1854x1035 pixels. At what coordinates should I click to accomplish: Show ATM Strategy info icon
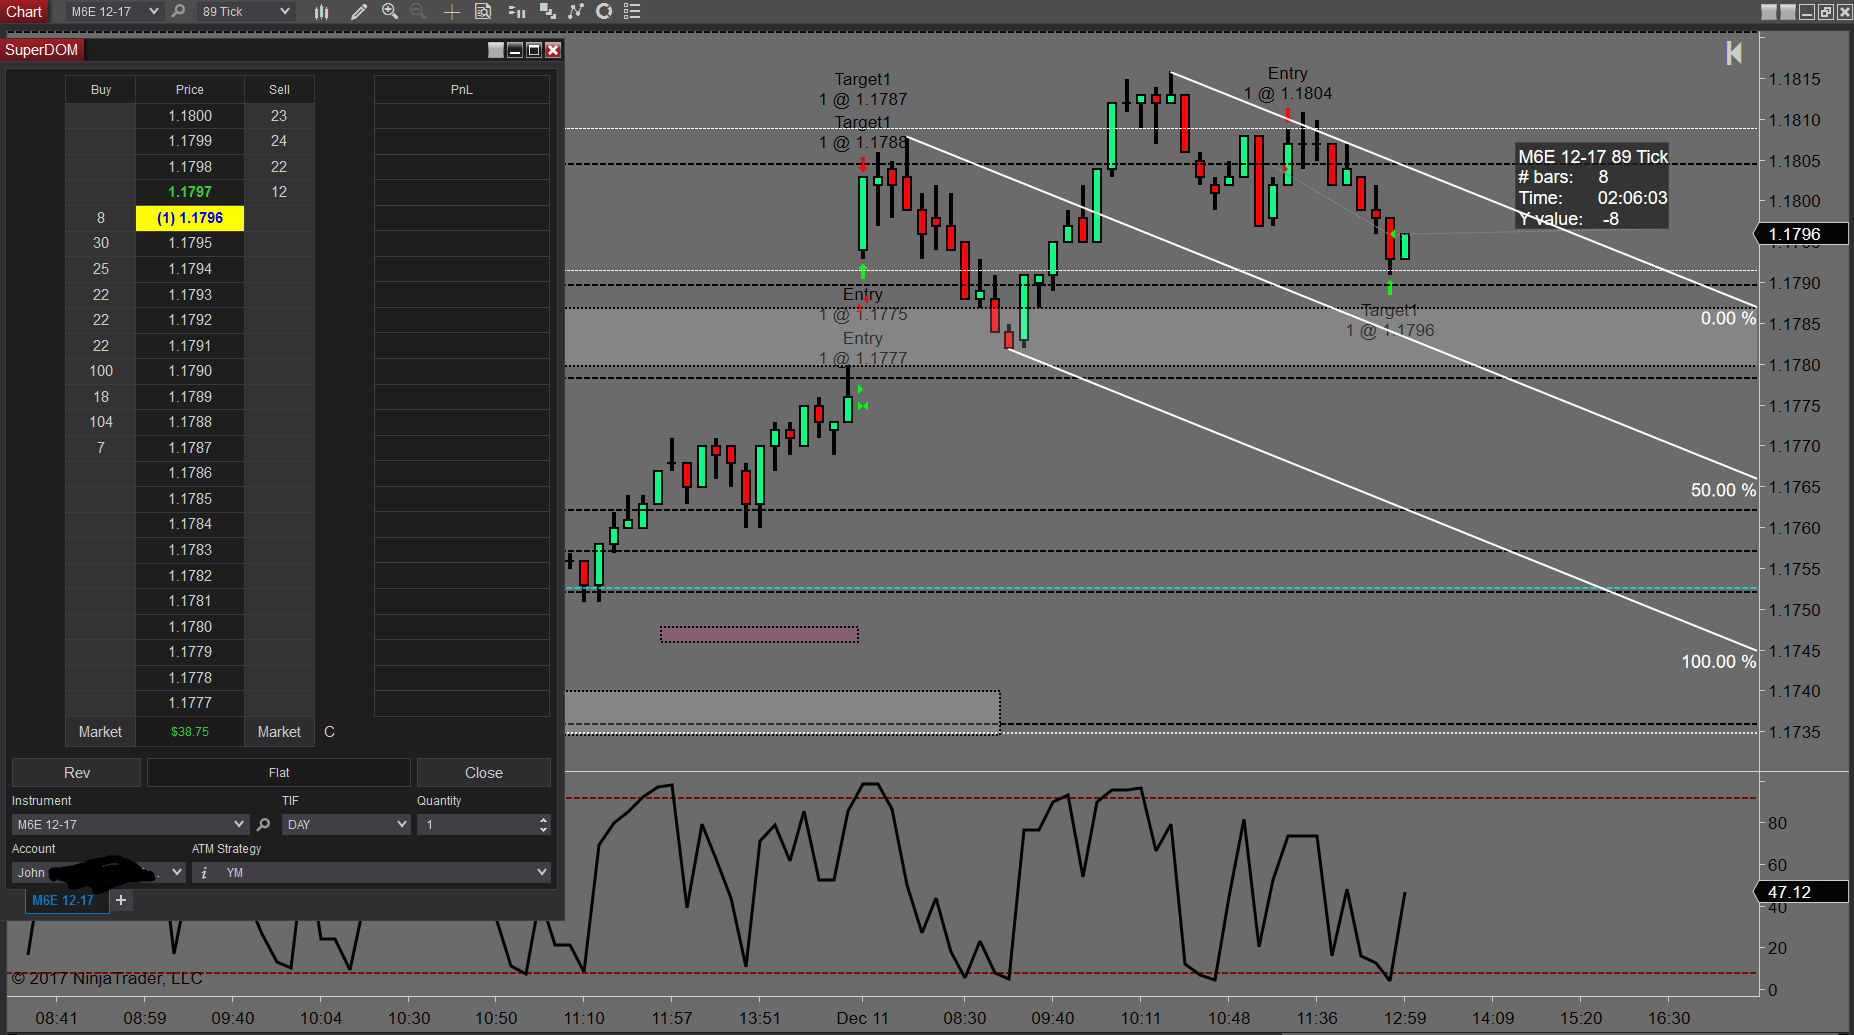point(204,872)
